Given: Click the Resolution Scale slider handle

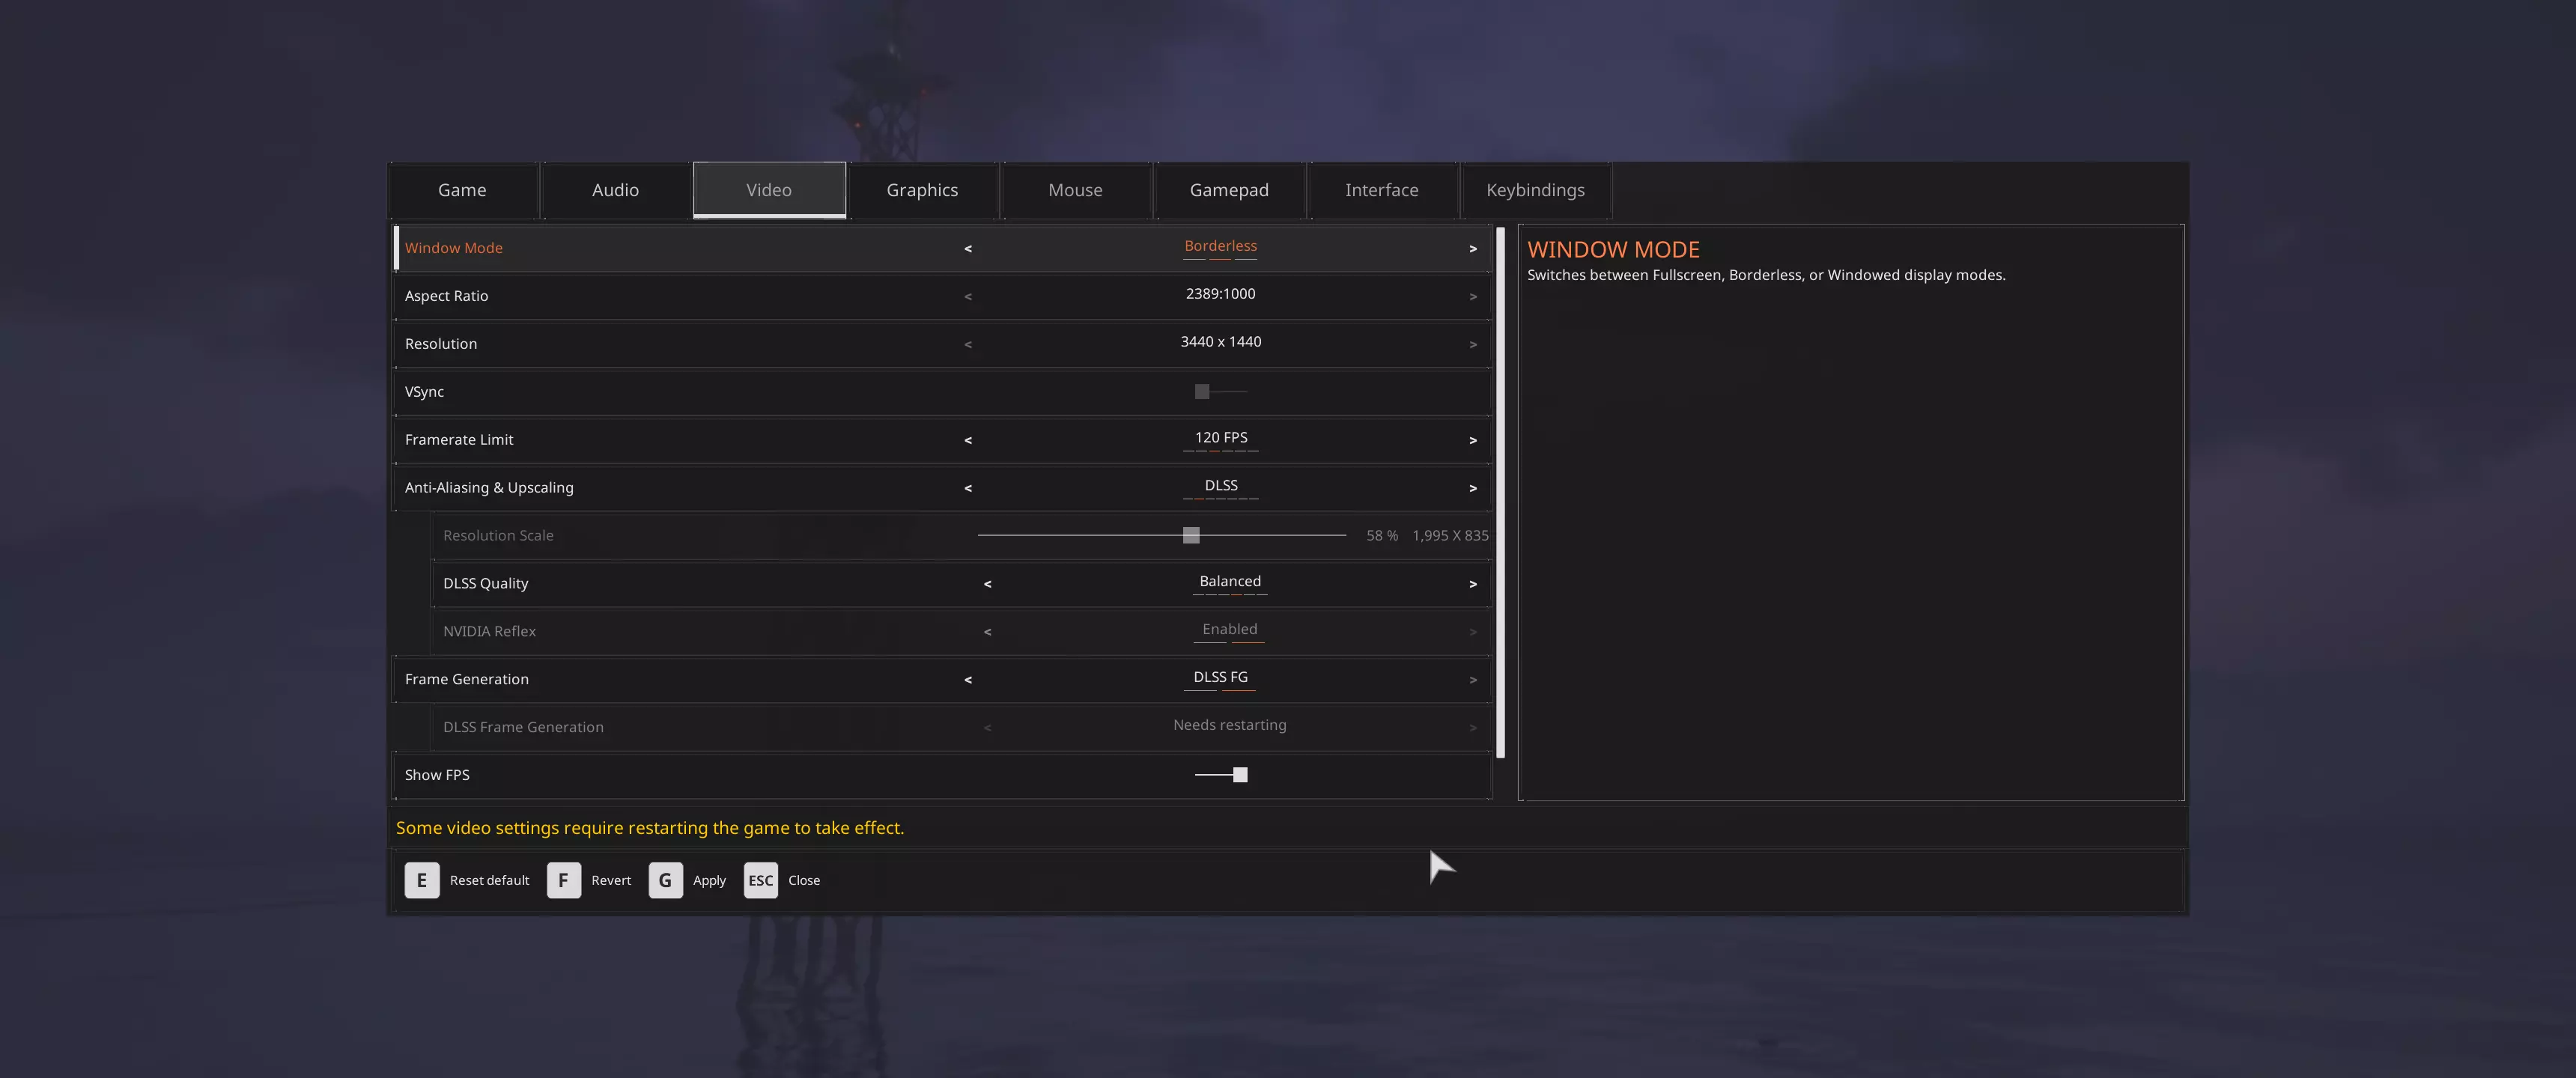Looking at the screenshot, I should pyautogui.click(x=1190, y=536).
